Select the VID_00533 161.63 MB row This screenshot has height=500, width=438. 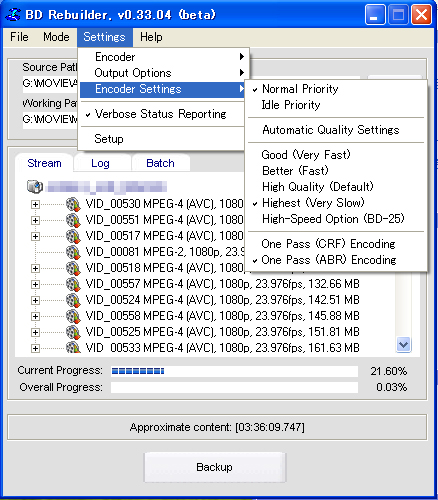click(x=222, y=348)
